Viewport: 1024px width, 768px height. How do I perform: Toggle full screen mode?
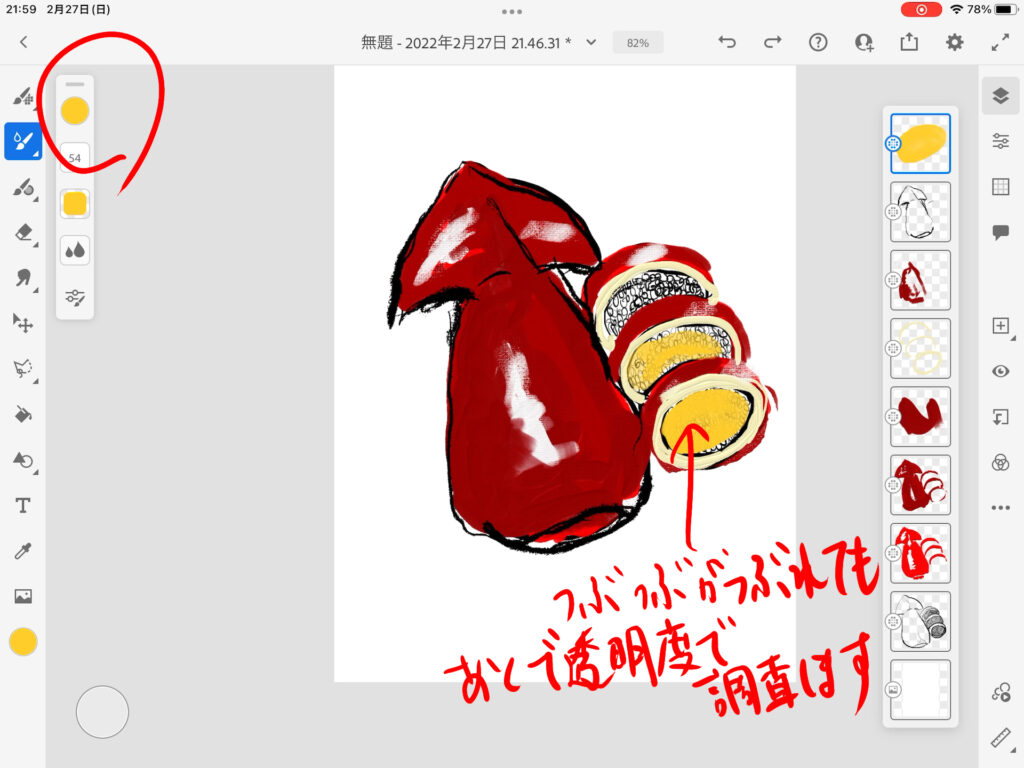[1000, 42]
